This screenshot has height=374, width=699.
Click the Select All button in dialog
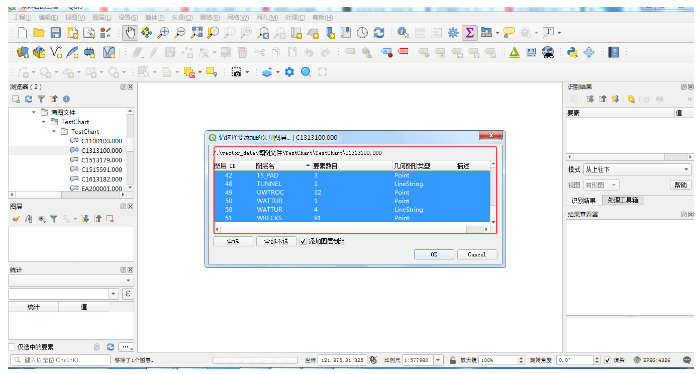[x=233, y=241]
